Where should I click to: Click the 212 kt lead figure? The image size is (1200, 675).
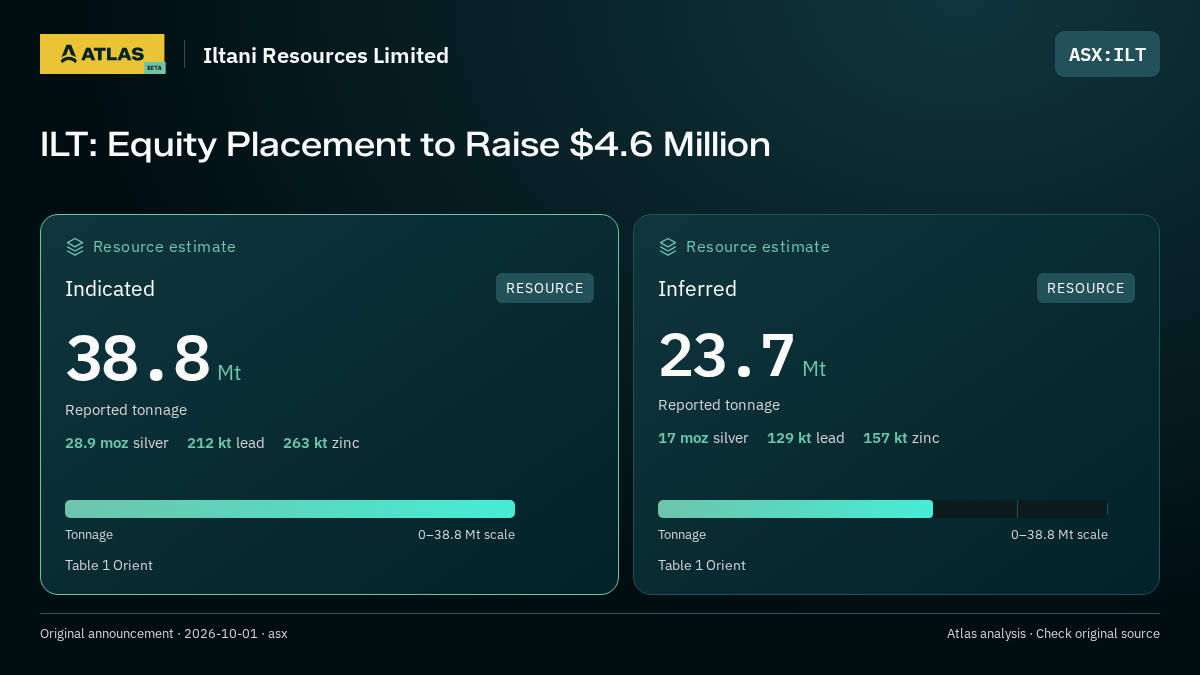point(226,443)
